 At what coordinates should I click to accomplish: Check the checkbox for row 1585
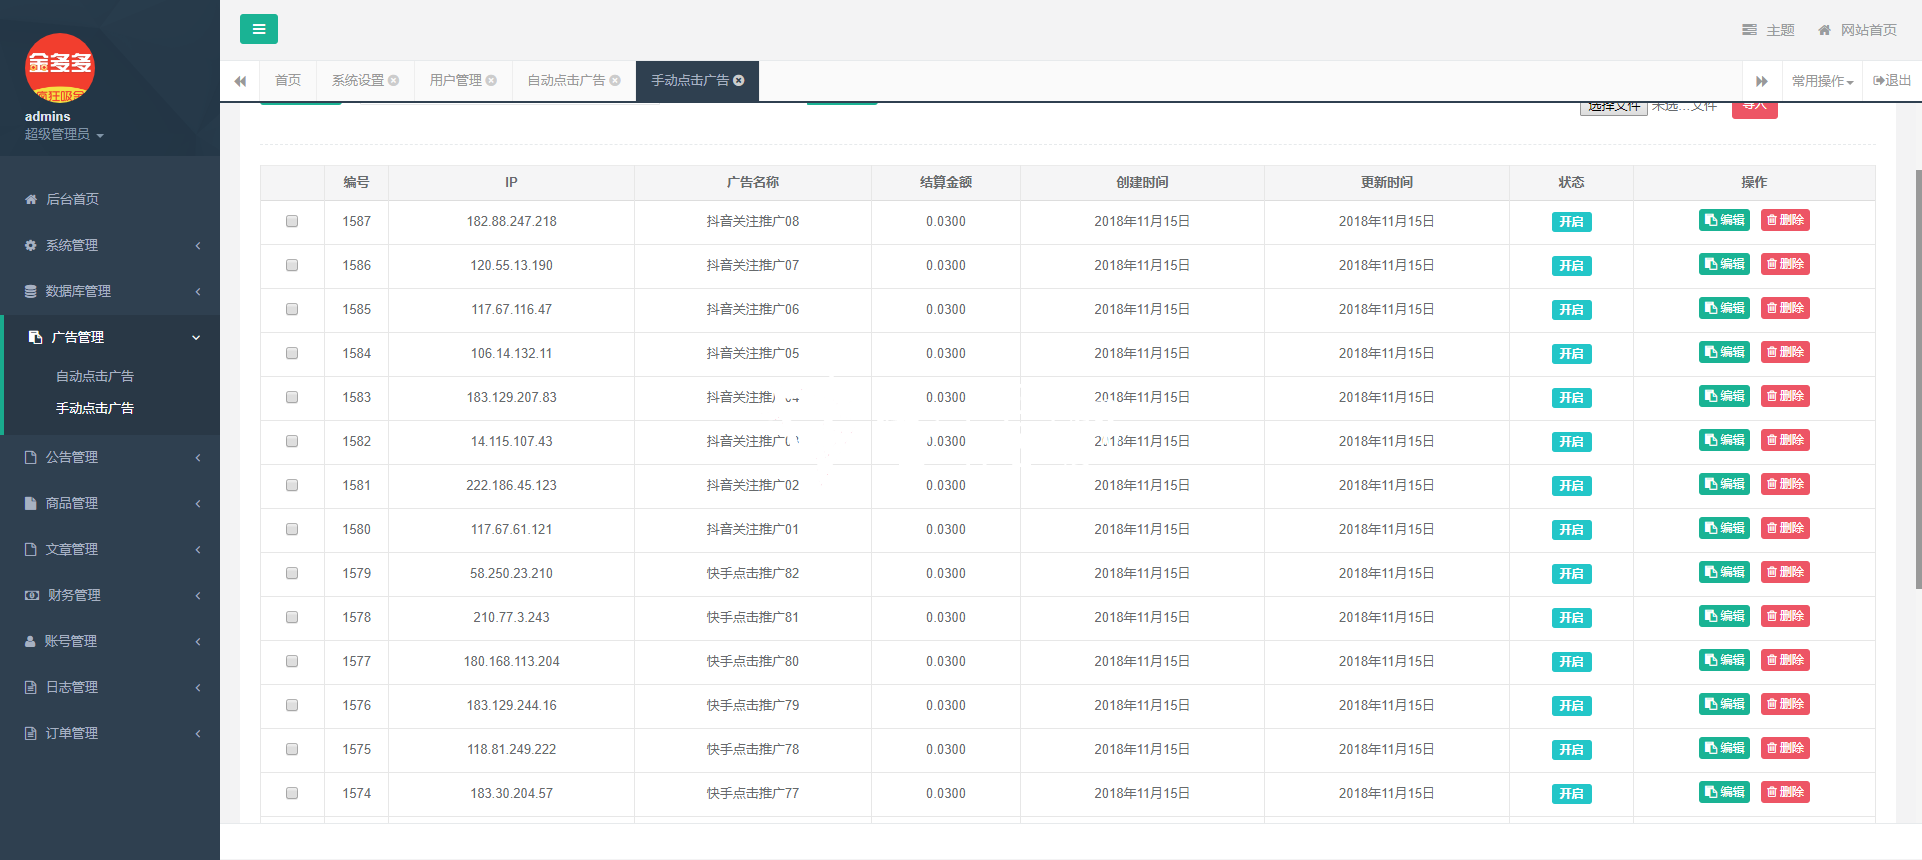point(292,309)
